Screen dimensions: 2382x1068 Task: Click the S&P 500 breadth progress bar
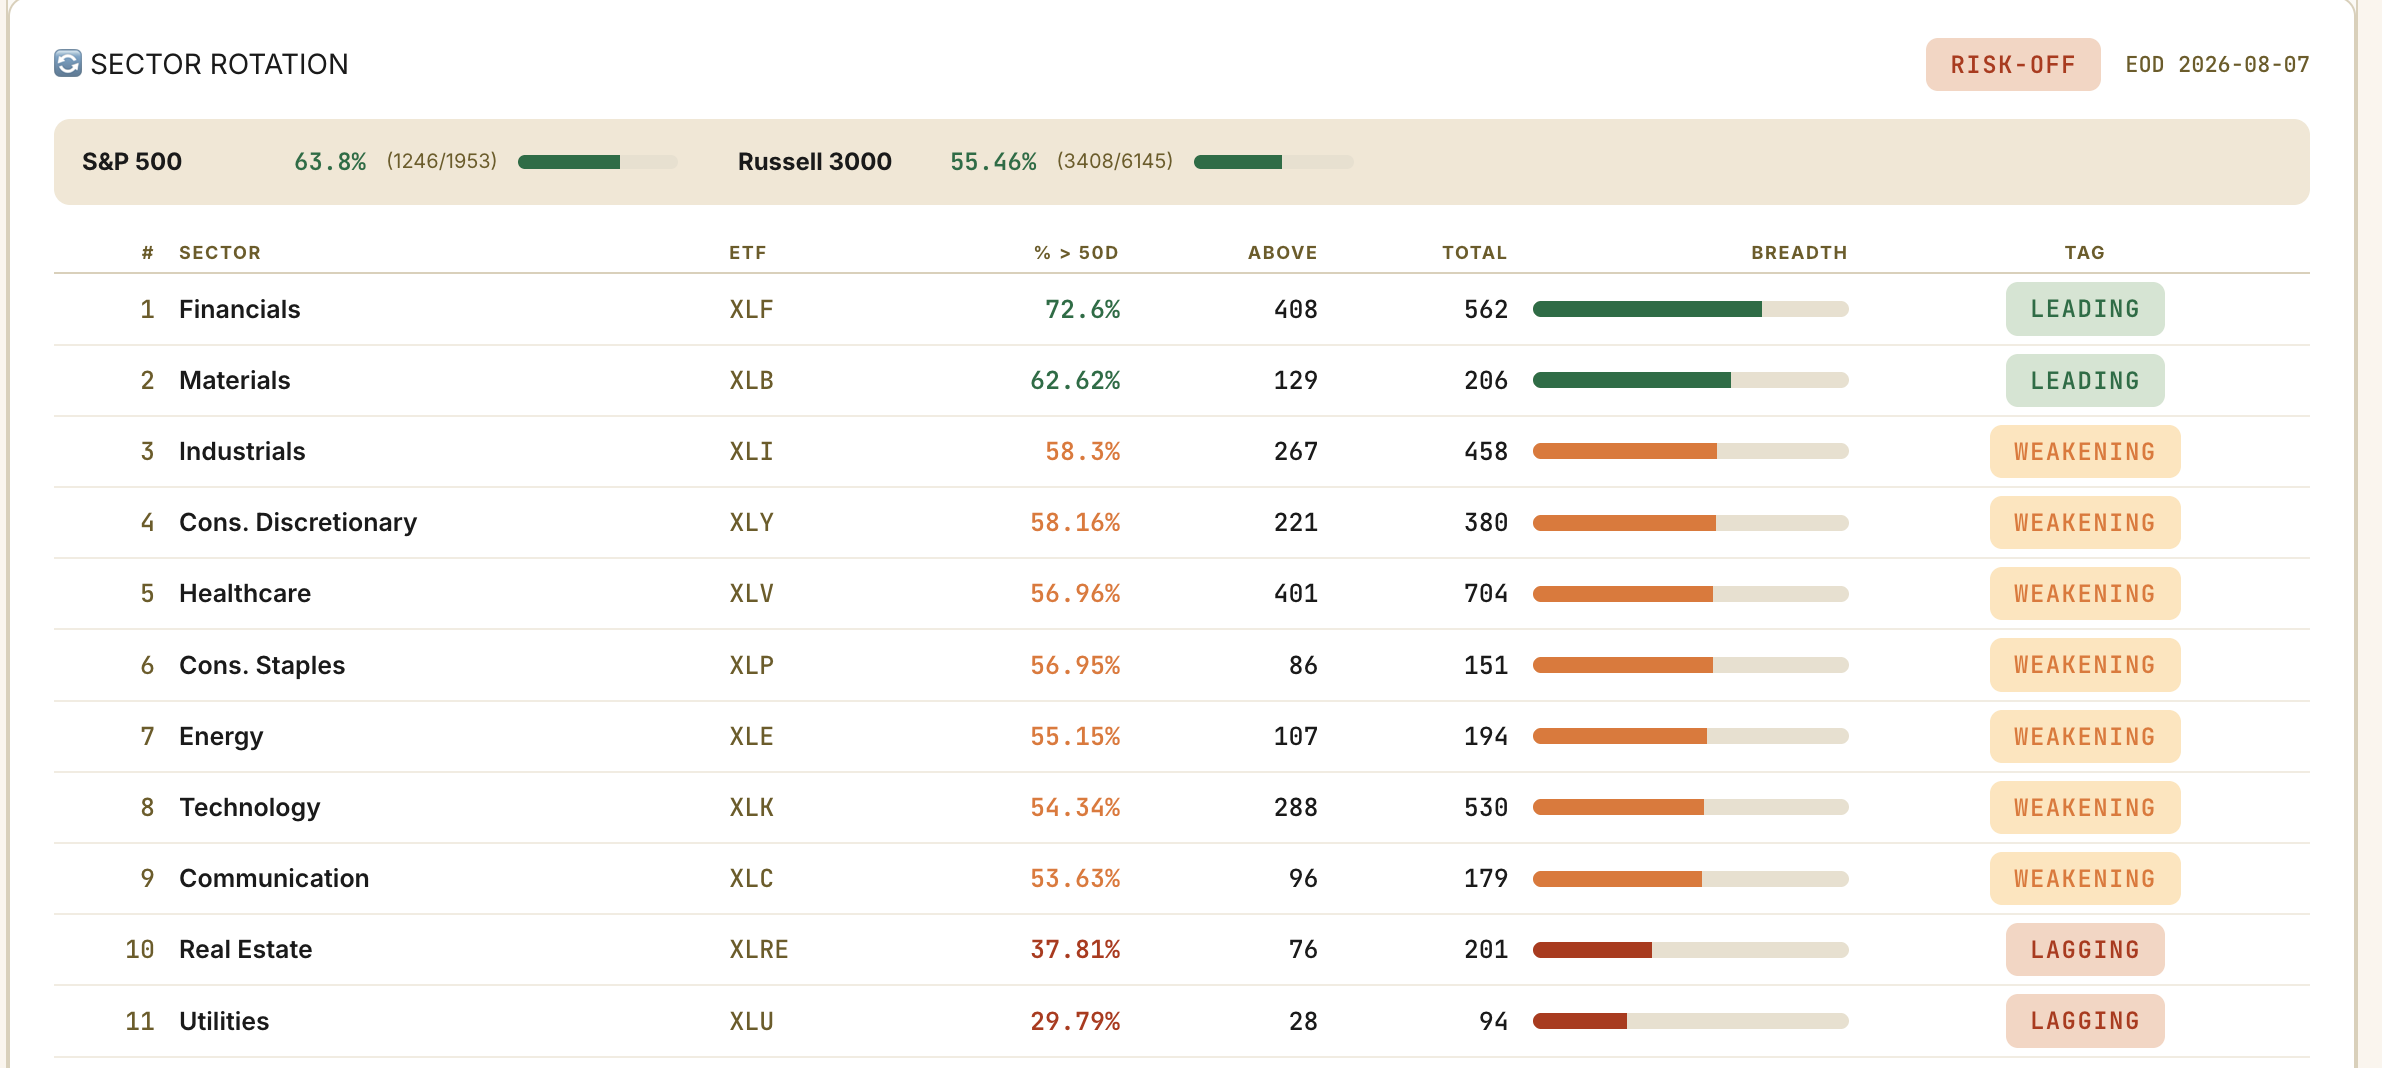(x=598, y=162)
